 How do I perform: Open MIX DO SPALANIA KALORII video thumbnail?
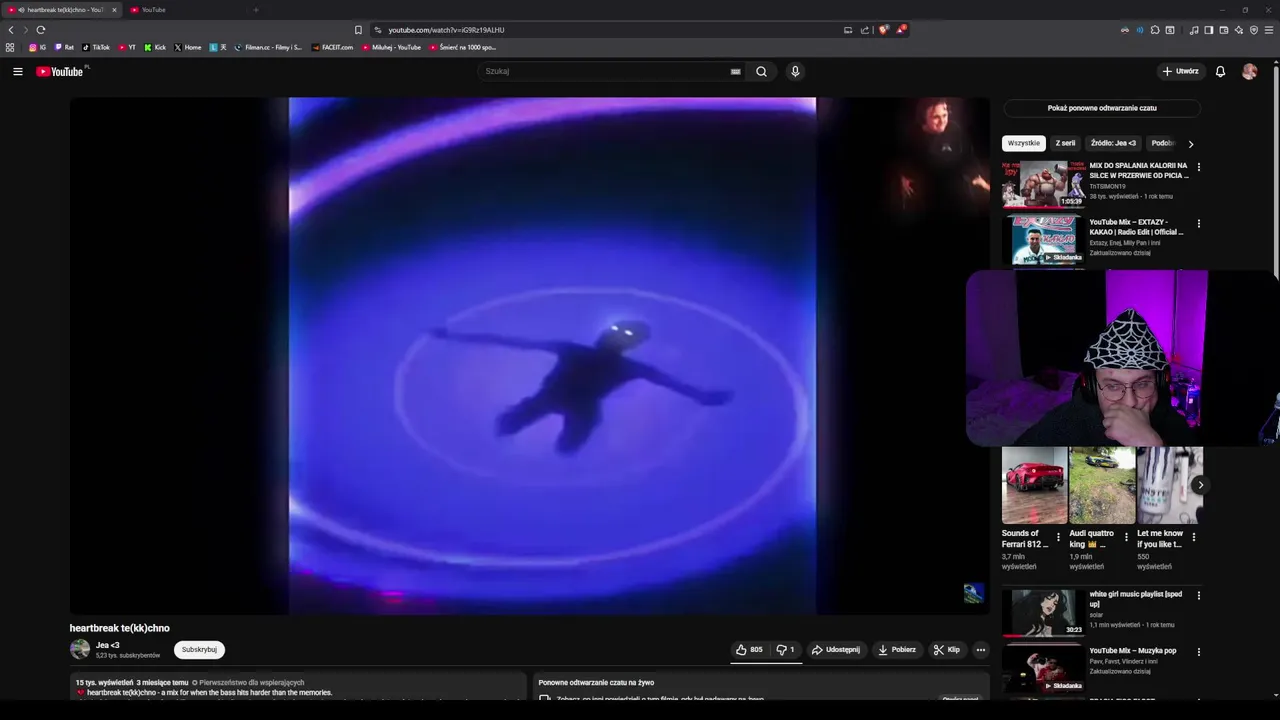(1043, 184)
